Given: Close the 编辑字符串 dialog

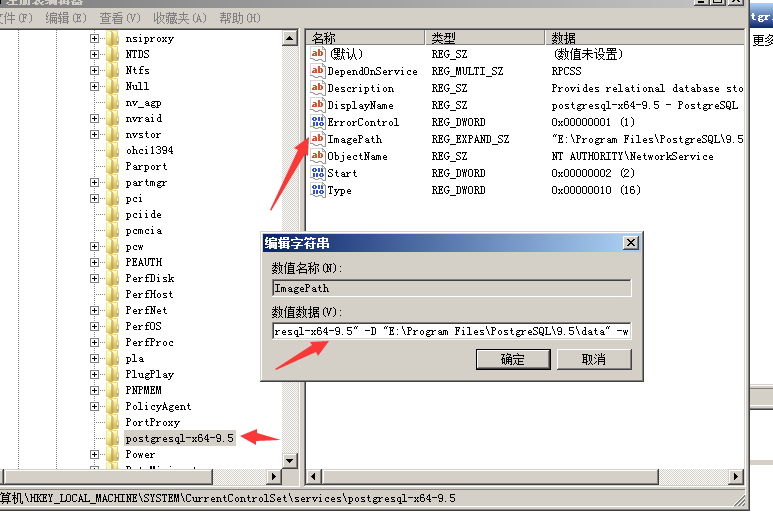Looking at the screenshot, I should pyautogui.click(x=630, y=243).
